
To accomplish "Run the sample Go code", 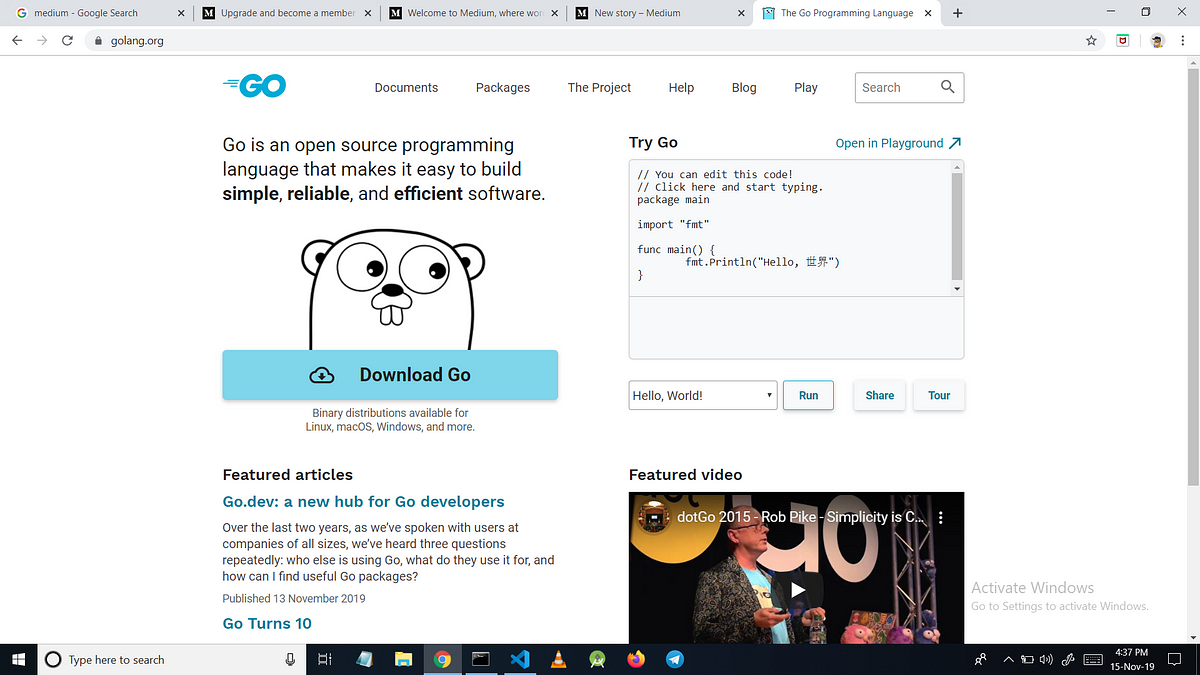I will tap(808, 395).
